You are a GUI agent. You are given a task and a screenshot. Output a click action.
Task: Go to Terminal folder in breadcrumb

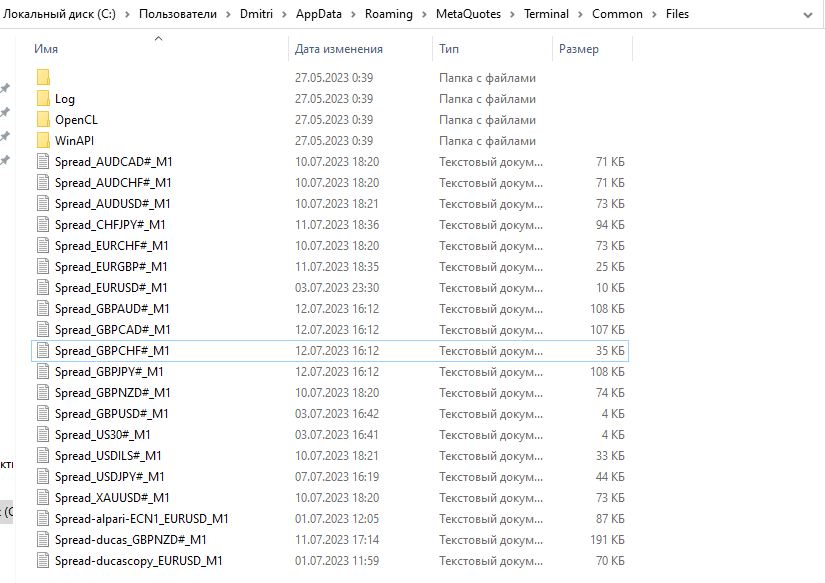pos(546,14)
